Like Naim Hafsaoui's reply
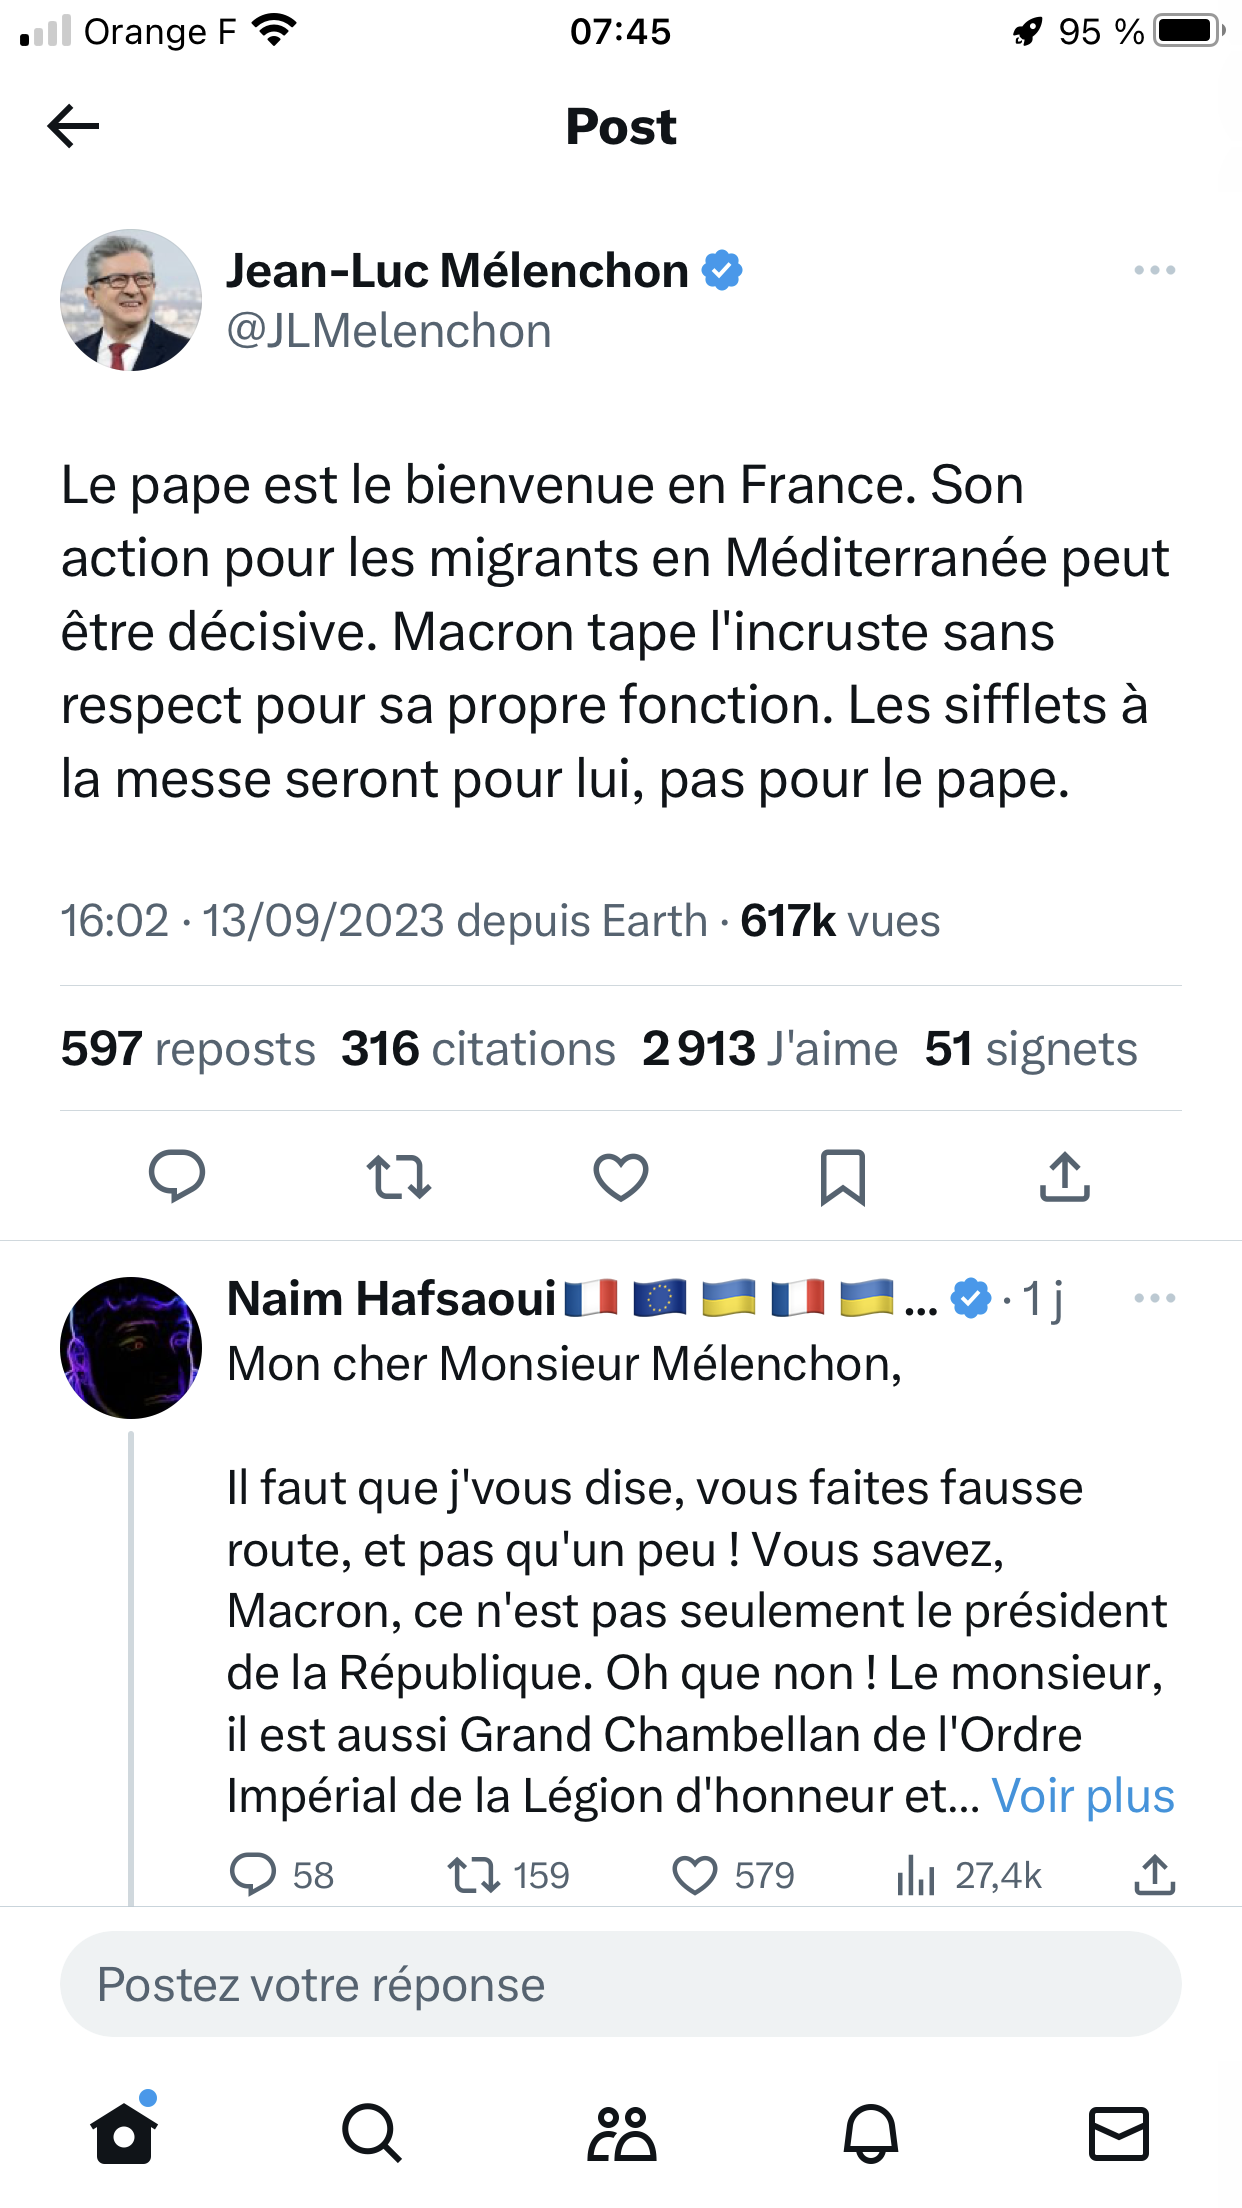Viewport: 1242px width, 2208px height. coord(733,1876)
